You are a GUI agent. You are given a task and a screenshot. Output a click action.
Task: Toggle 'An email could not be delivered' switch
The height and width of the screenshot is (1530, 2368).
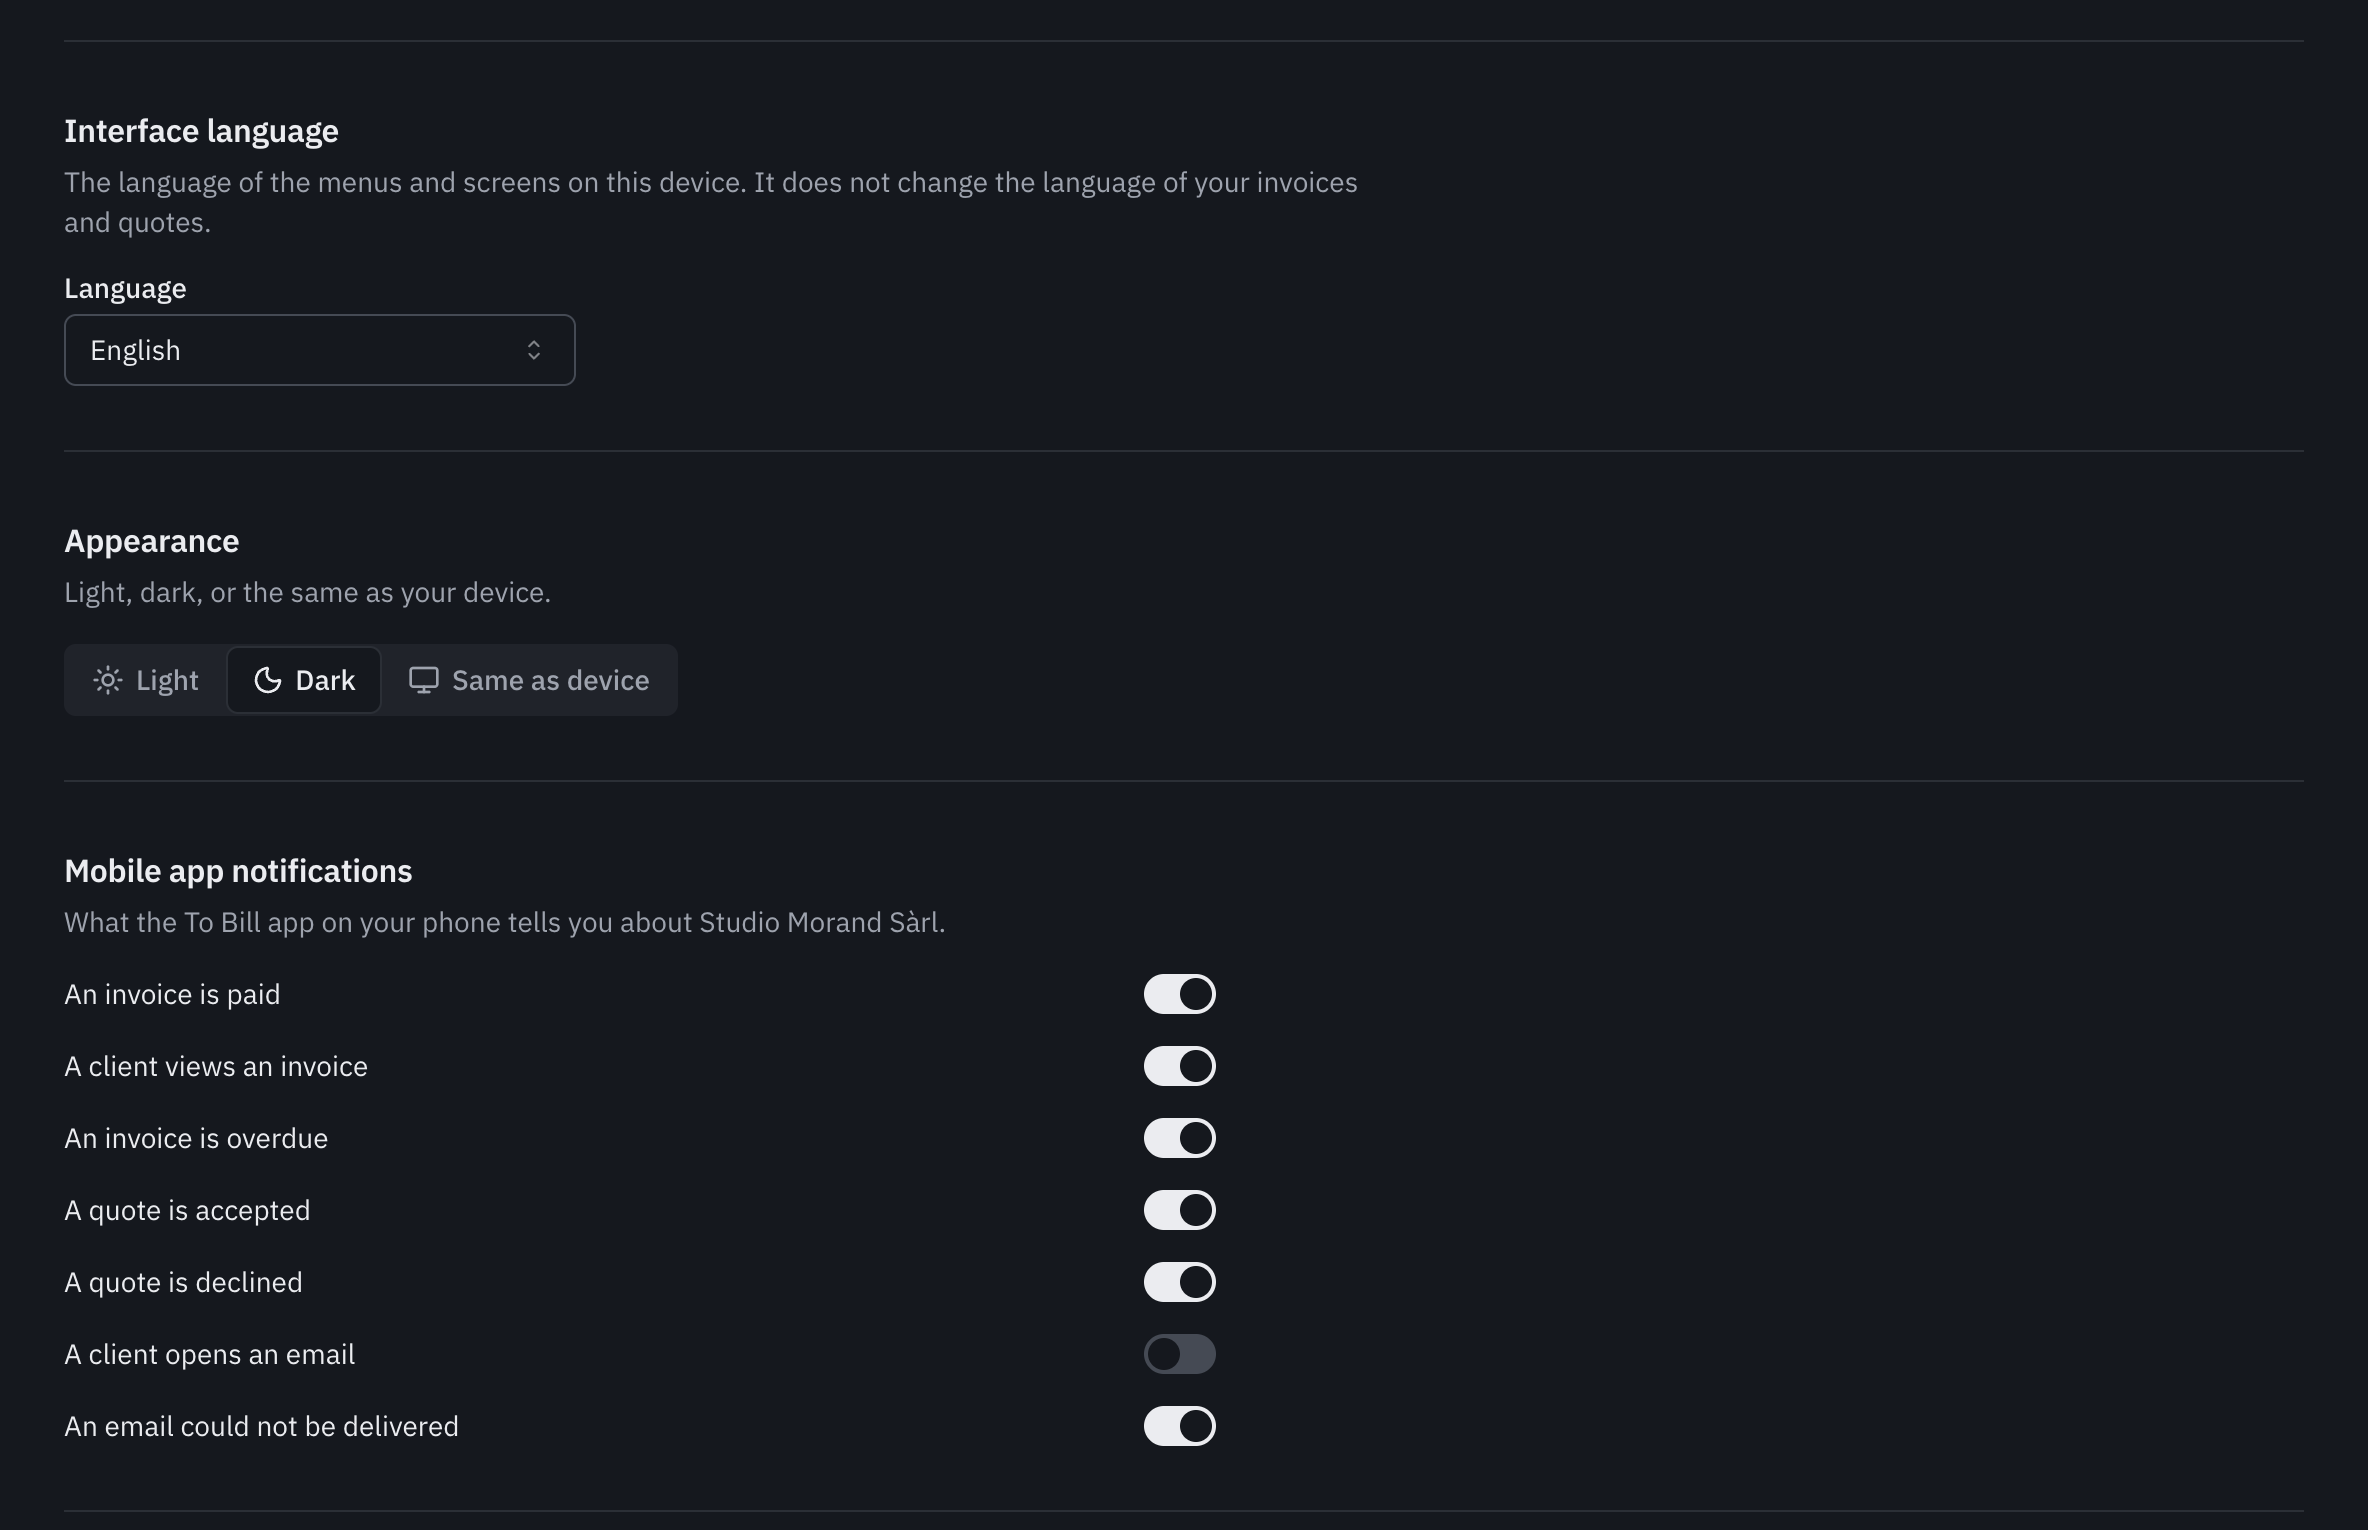[1180, 1426]
